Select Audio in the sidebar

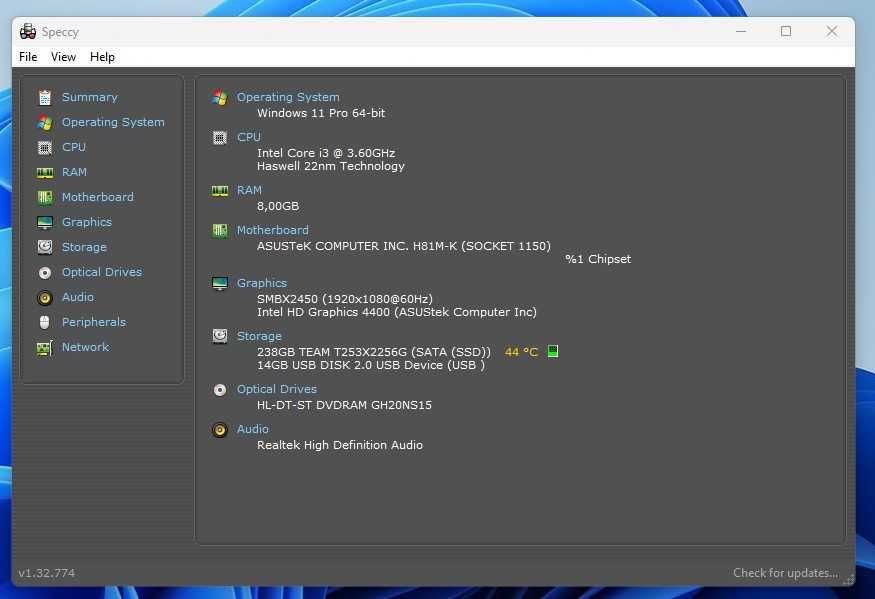coord(78,297)
